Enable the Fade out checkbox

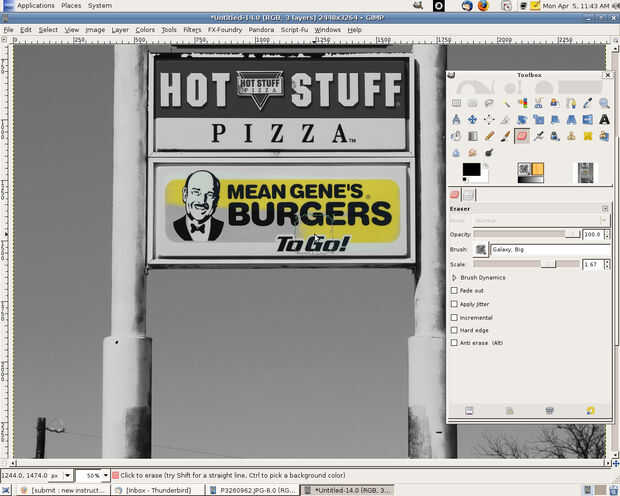pyautogui.click(x=456, y=291)
